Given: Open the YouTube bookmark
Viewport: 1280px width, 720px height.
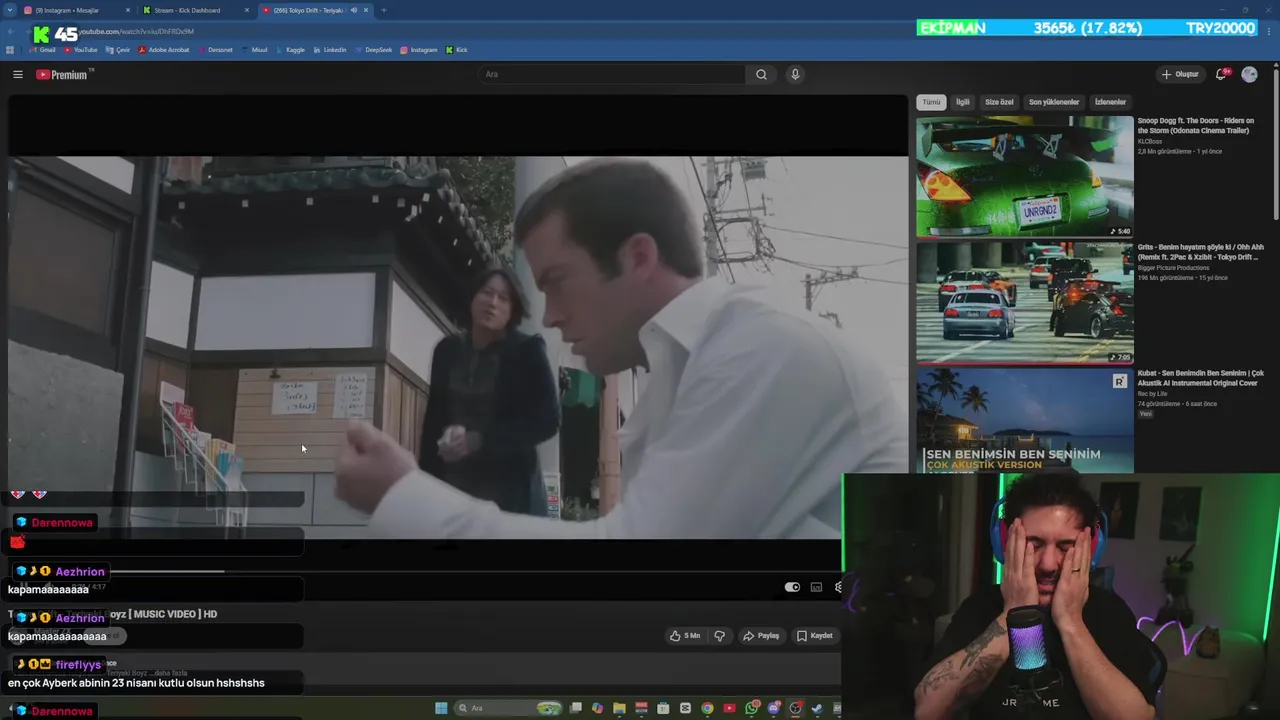Looking at the screenshot, I should coord(80,50).
